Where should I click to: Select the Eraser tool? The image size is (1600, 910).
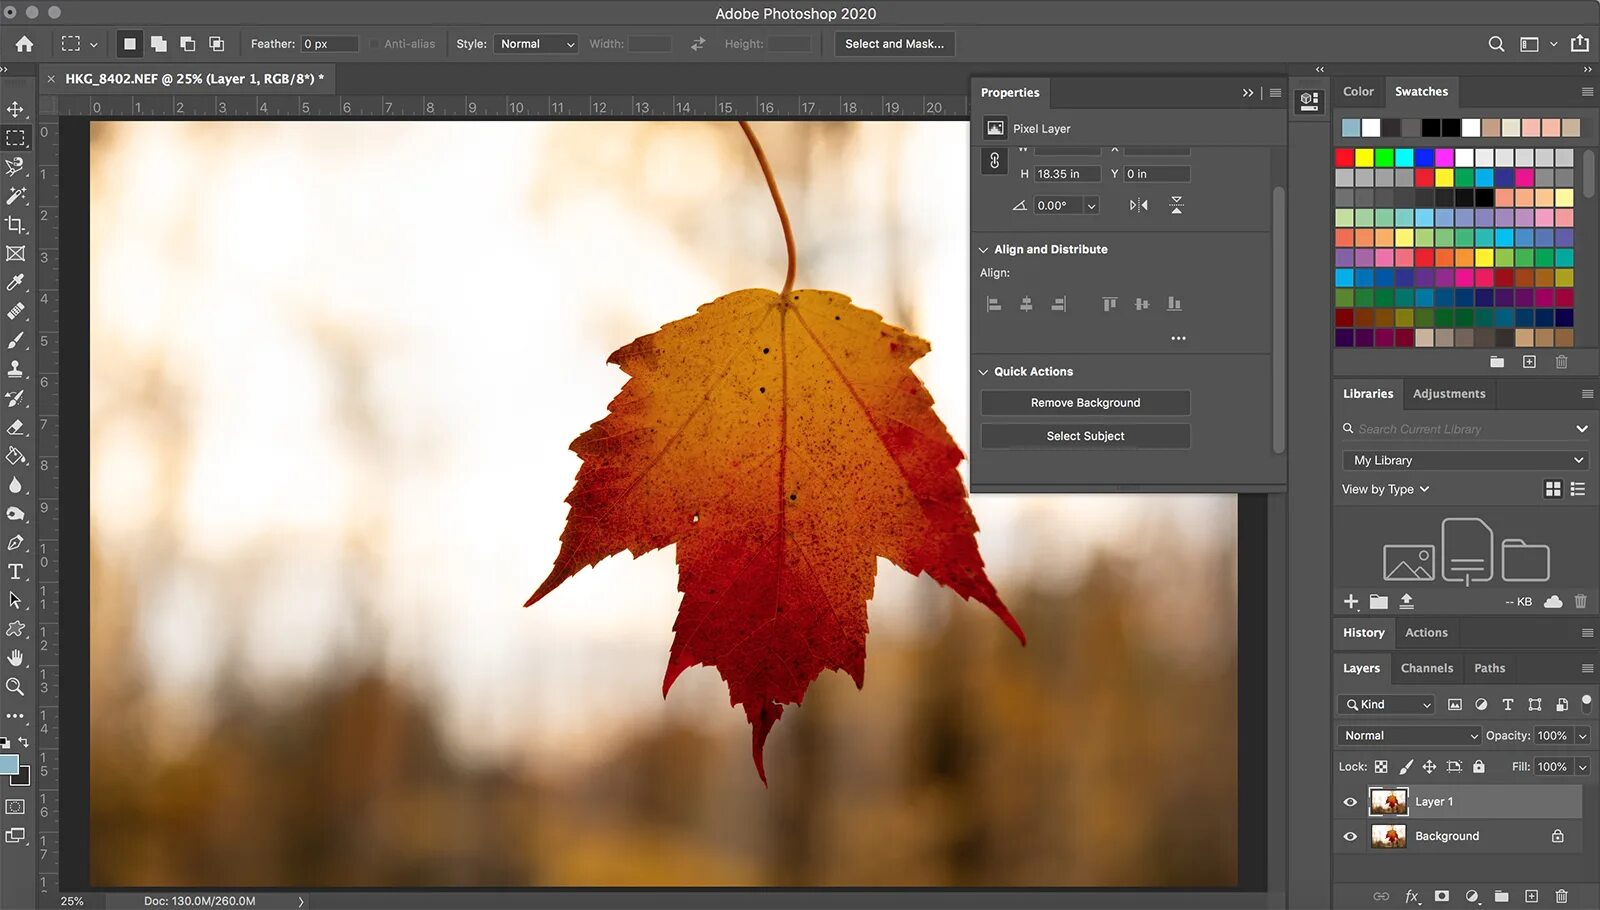tap(15, 427)
